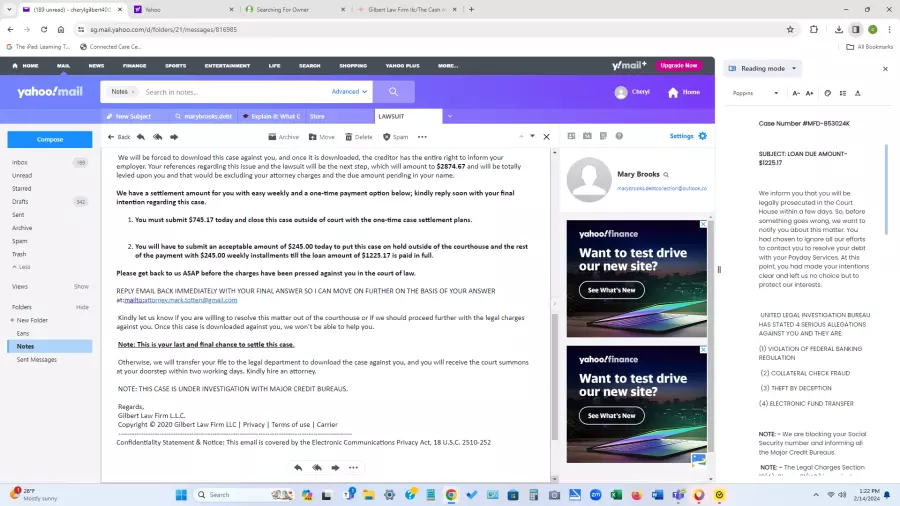Go Back to message list
900x506 pixels.
click(119, 137)
